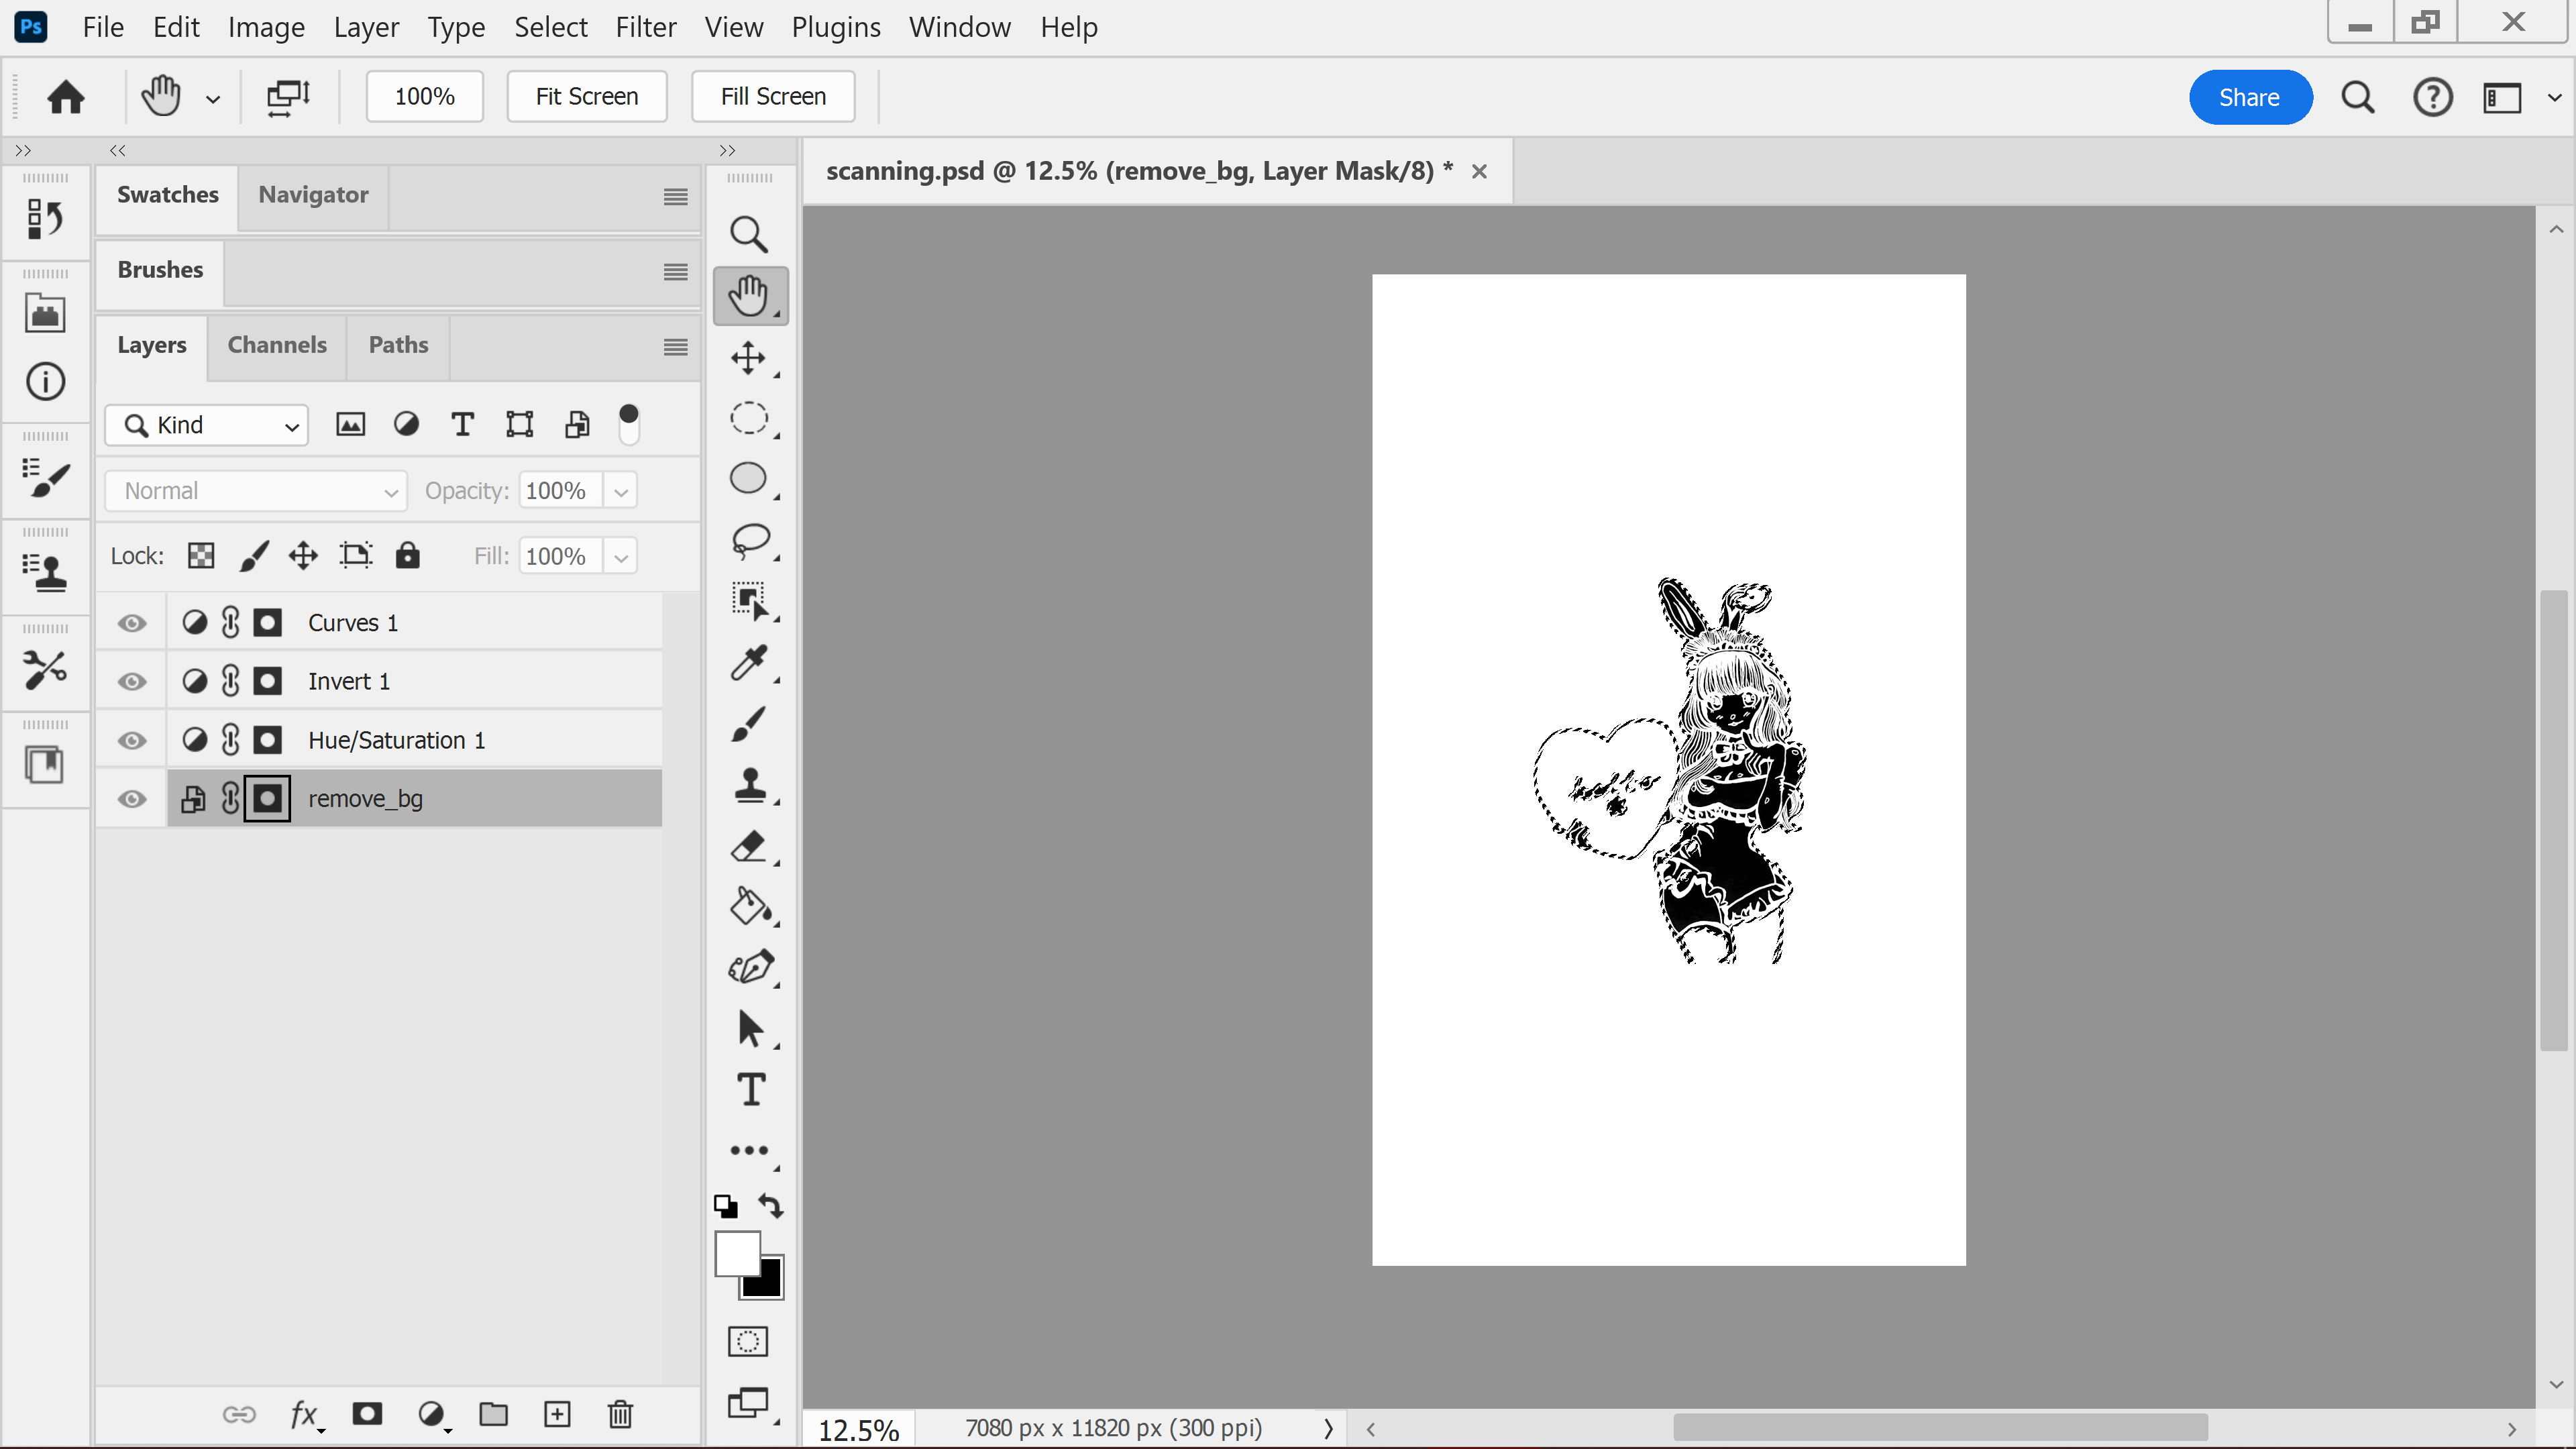Hide the Curves 1 layer
This screenshot has height=1449, width=2576.
coord(132,623)
